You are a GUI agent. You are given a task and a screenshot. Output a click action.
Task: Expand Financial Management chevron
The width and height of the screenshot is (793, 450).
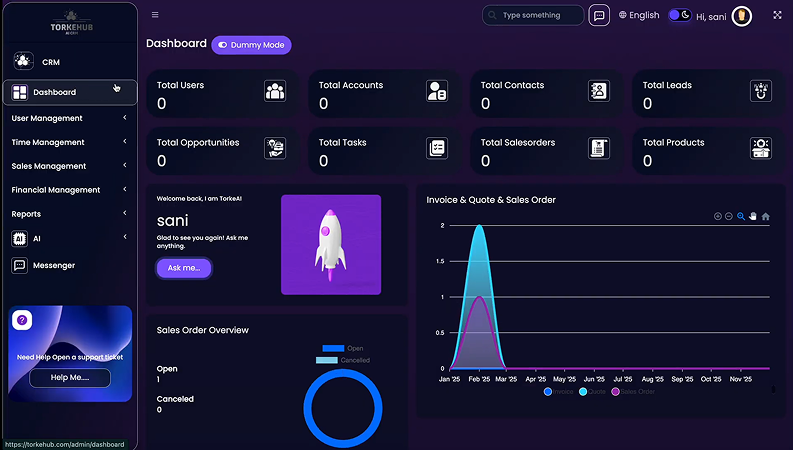124,189
